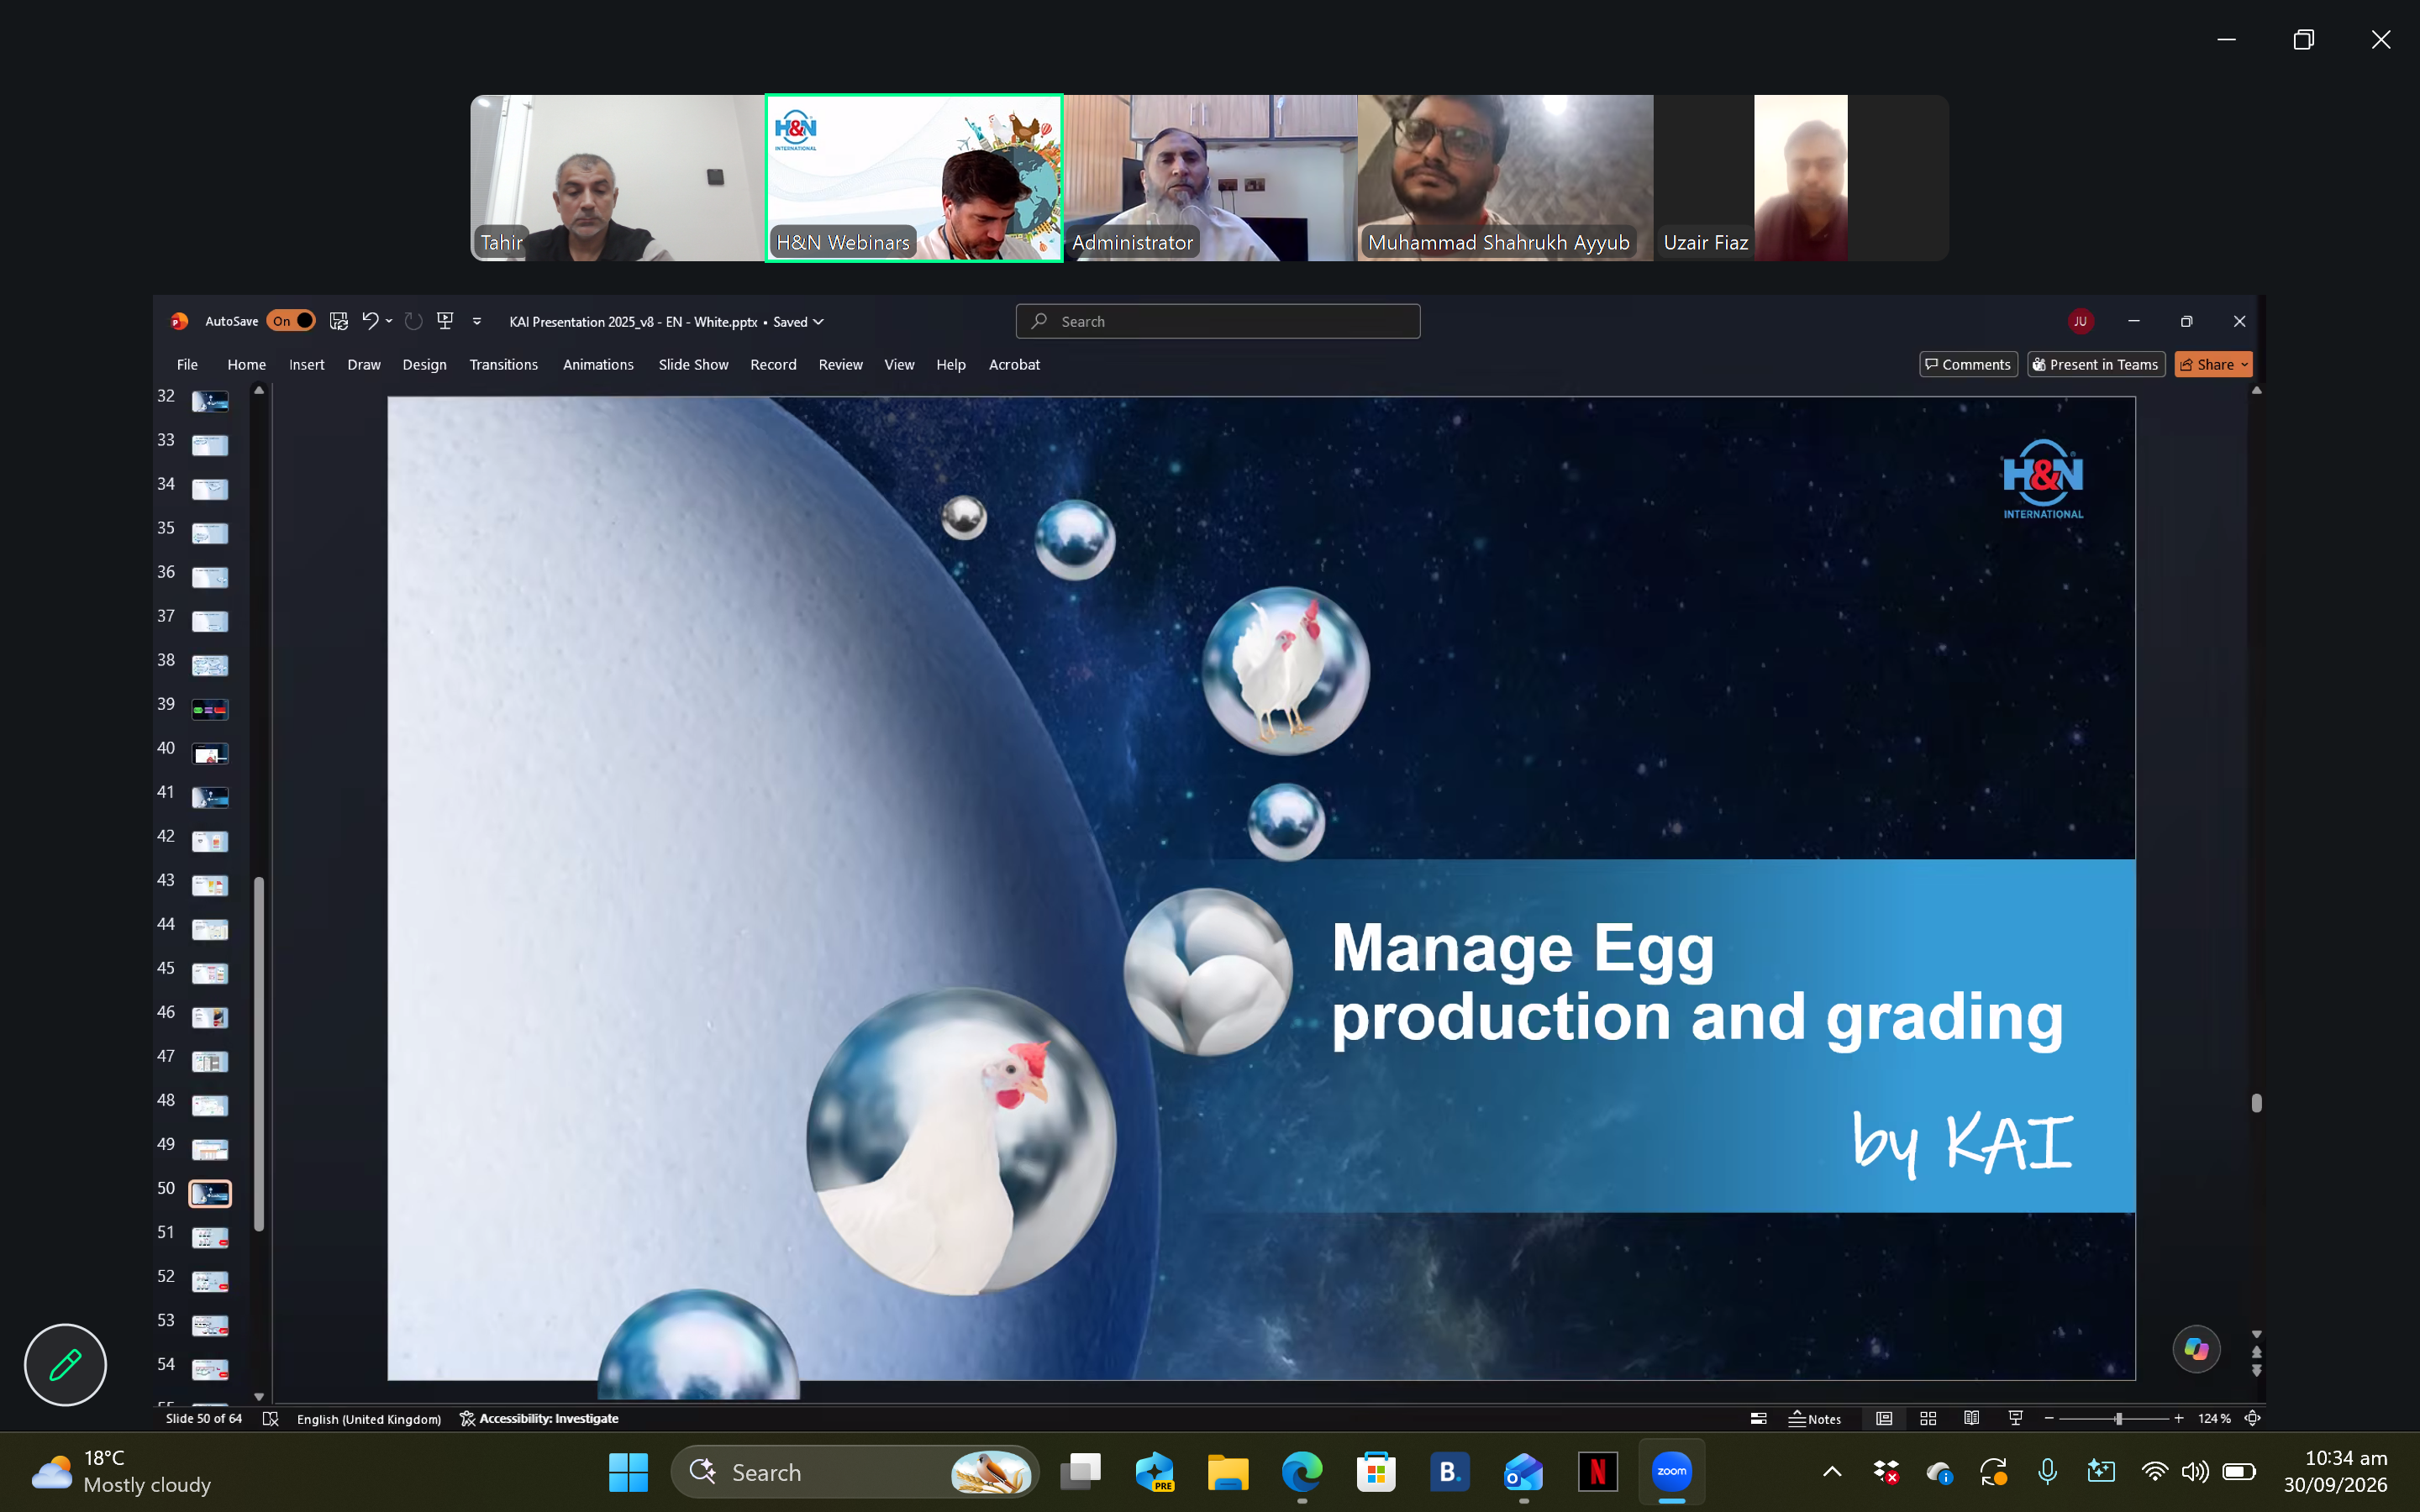Click the Redo icon in title bar
The image size is (2420, 1512).
pos(413,321)
